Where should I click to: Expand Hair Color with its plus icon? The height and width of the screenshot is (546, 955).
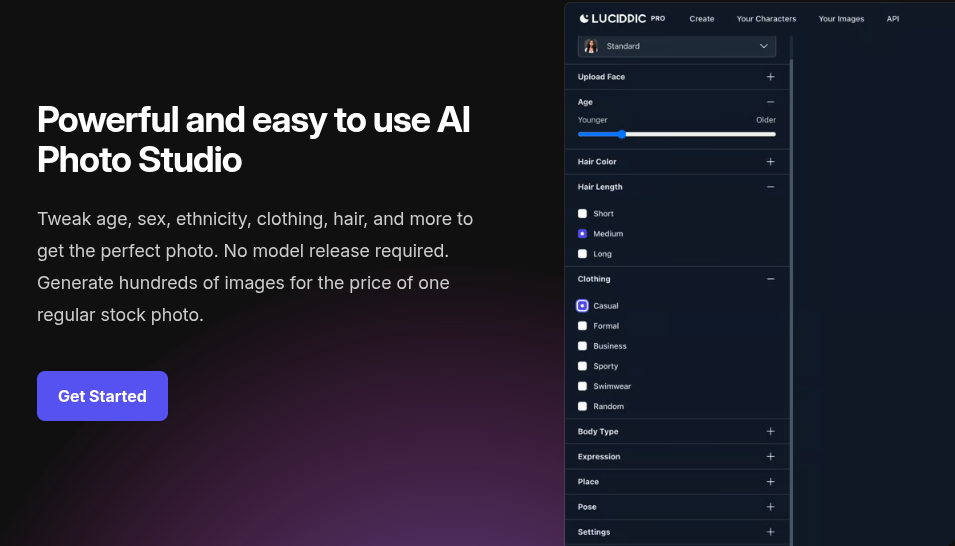pyautogui.click(x=770, y=161)
